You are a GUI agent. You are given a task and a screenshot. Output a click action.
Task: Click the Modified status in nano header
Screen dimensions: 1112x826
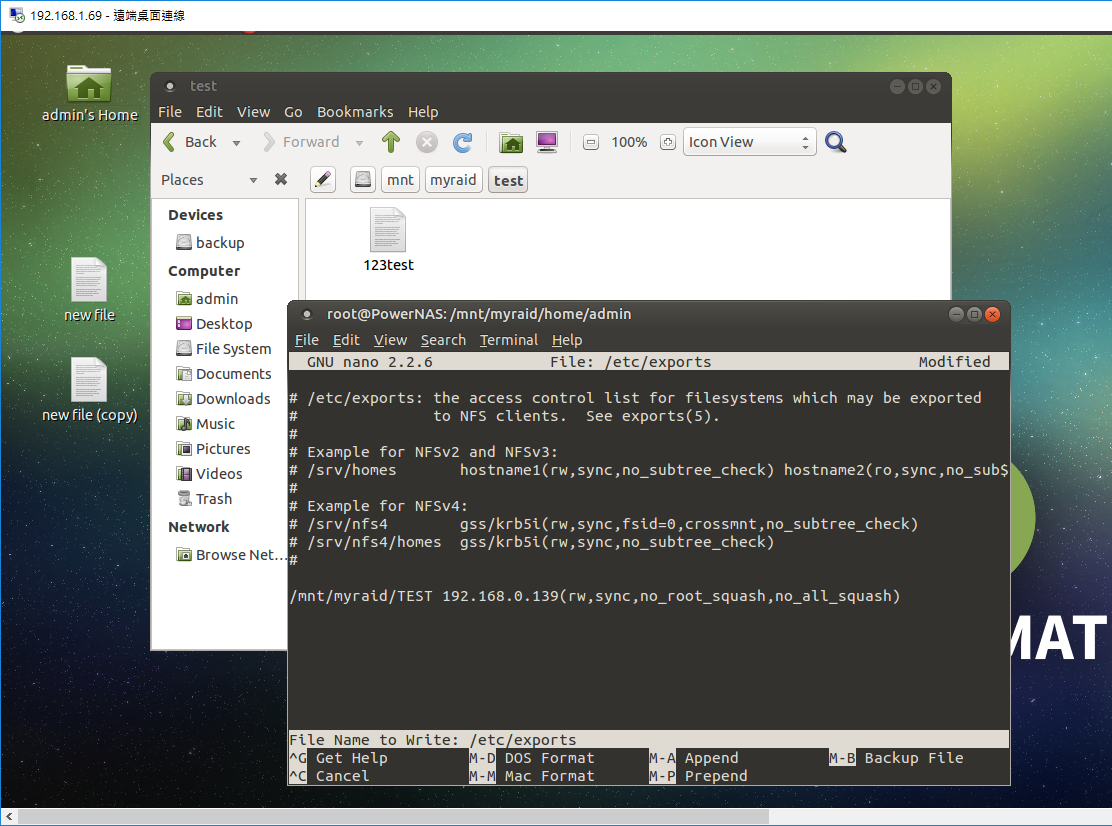[955, 362]
